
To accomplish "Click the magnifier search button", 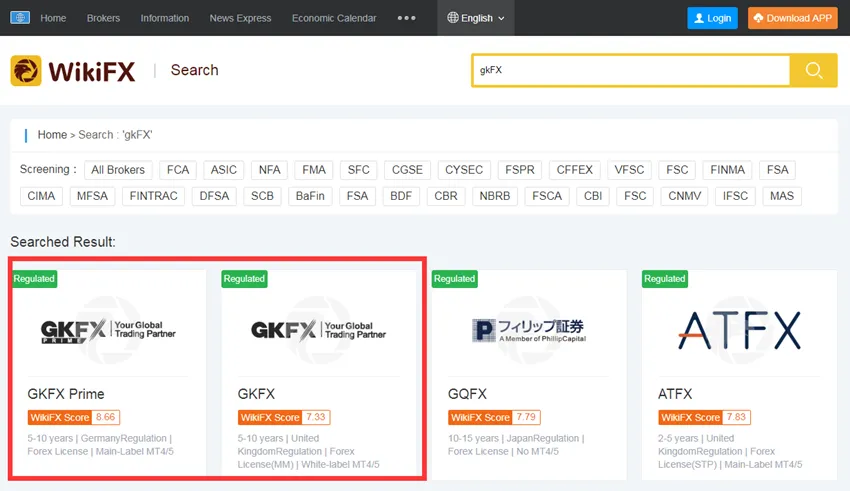I will pos(814,70).
